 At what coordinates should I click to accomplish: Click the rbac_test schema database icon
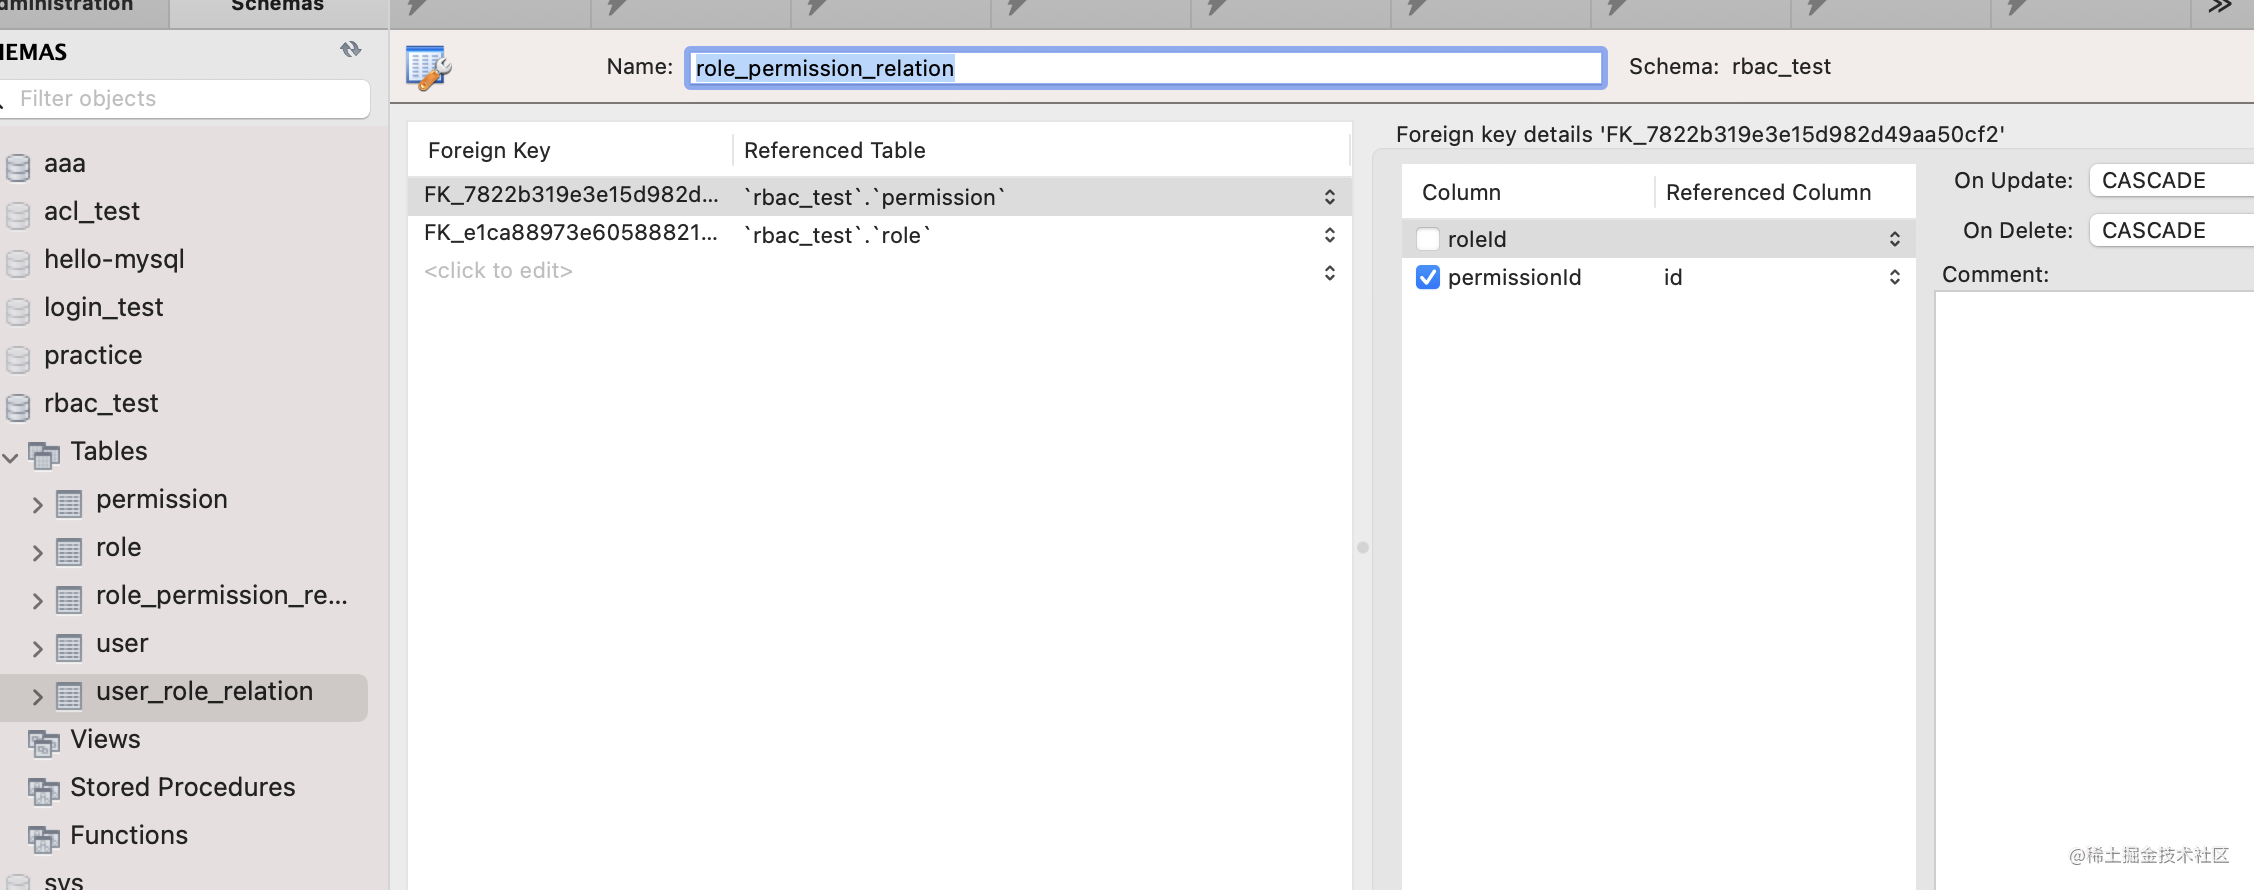18,406
